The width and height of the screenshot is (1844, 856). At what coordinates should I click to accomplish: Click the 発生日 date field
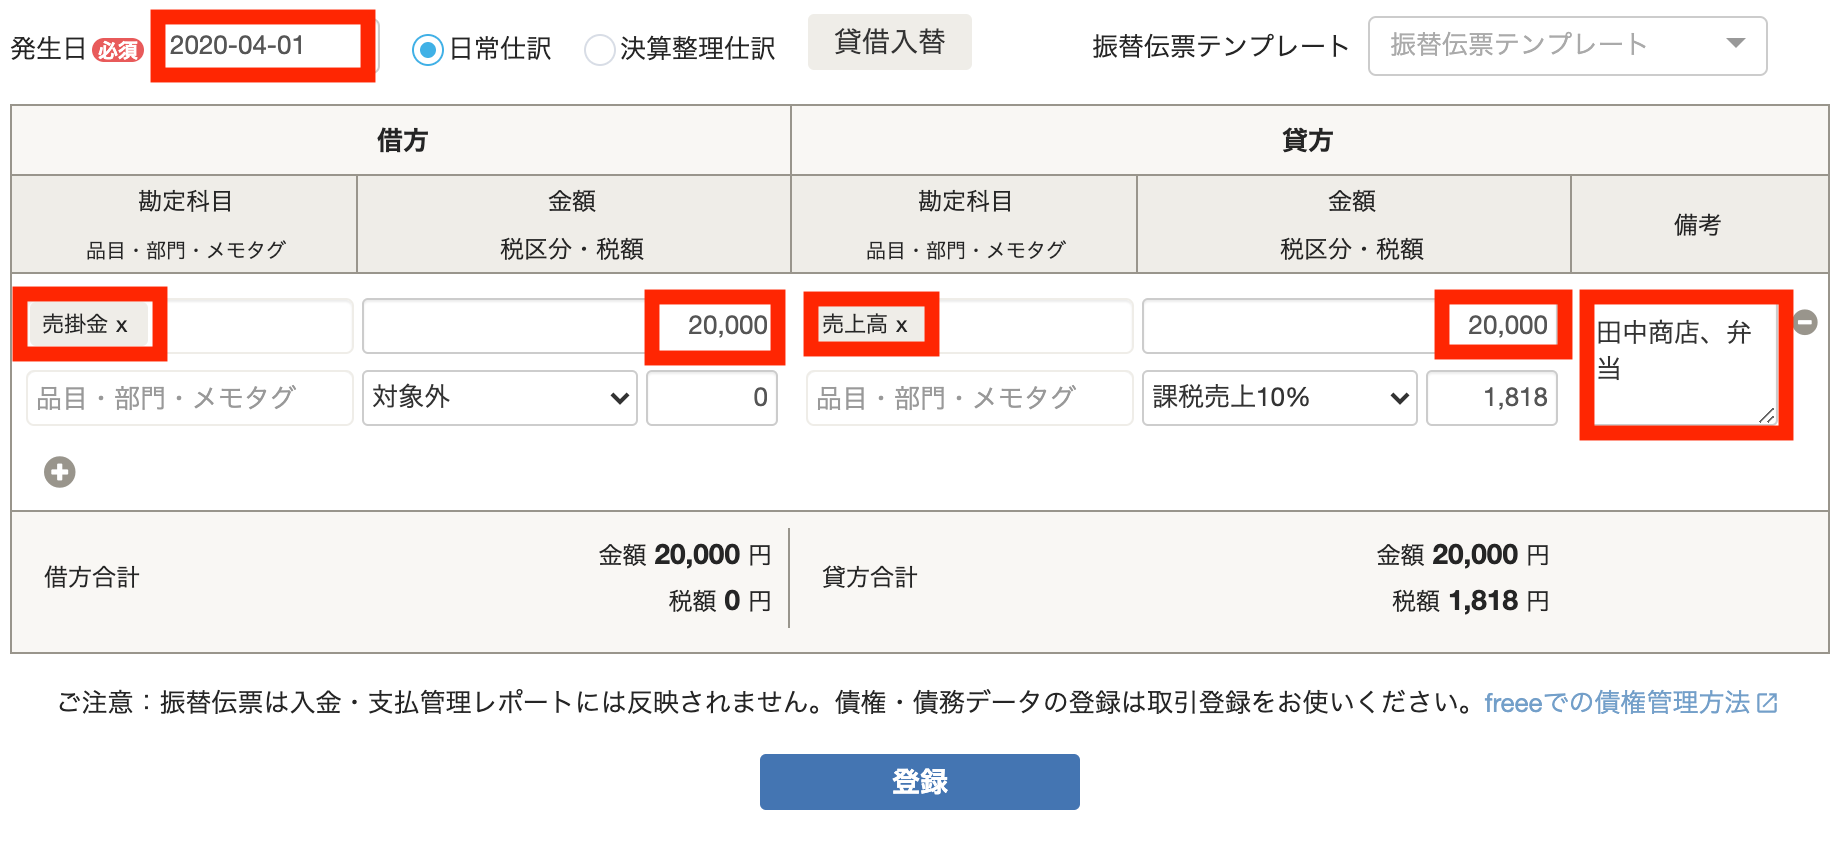[x=263, y=46]
